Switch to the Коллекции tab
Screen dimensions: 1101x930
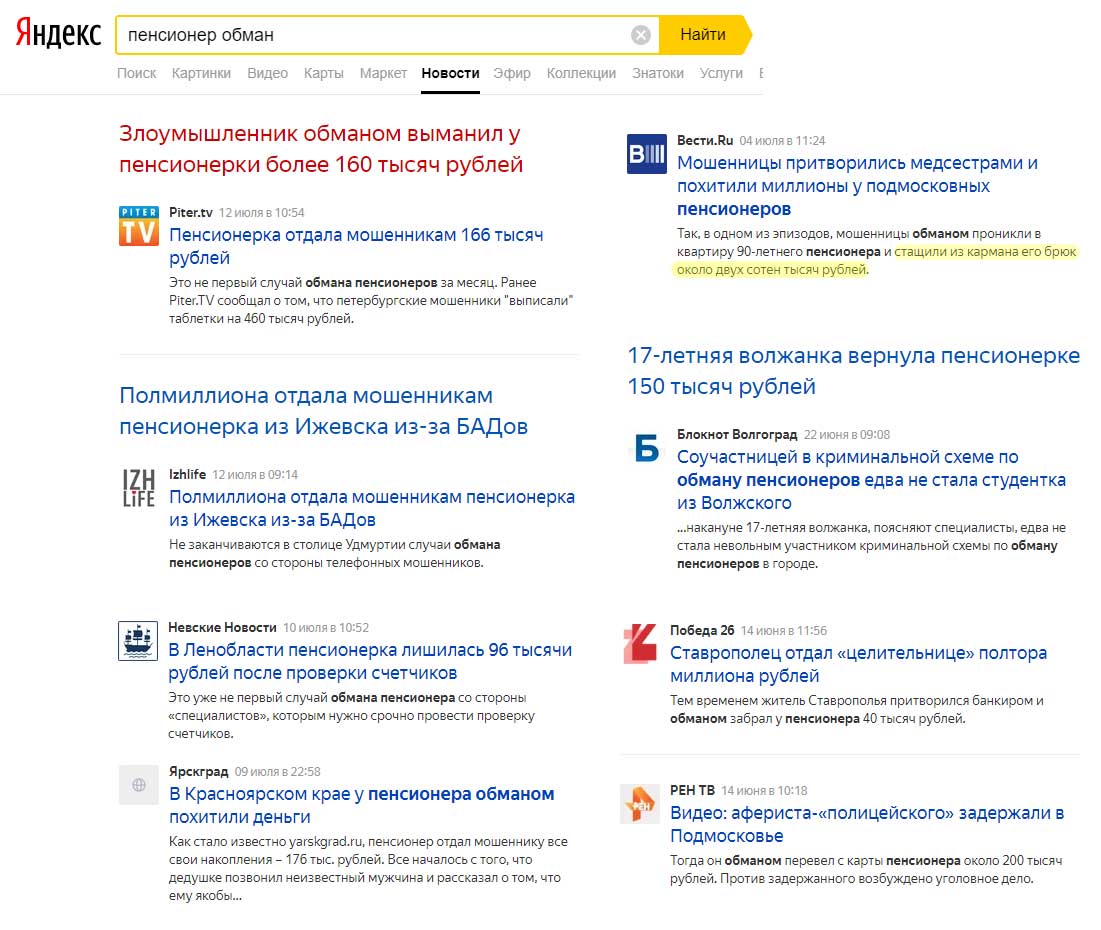tap(581, 73)
